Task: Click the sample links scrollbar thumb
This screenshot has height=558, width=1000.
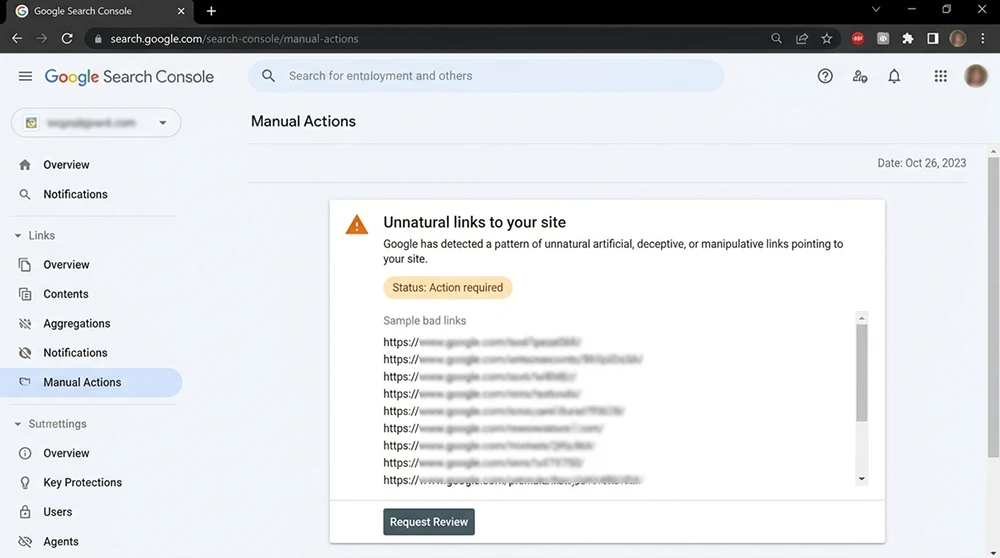Action: (x=862, y=373)
